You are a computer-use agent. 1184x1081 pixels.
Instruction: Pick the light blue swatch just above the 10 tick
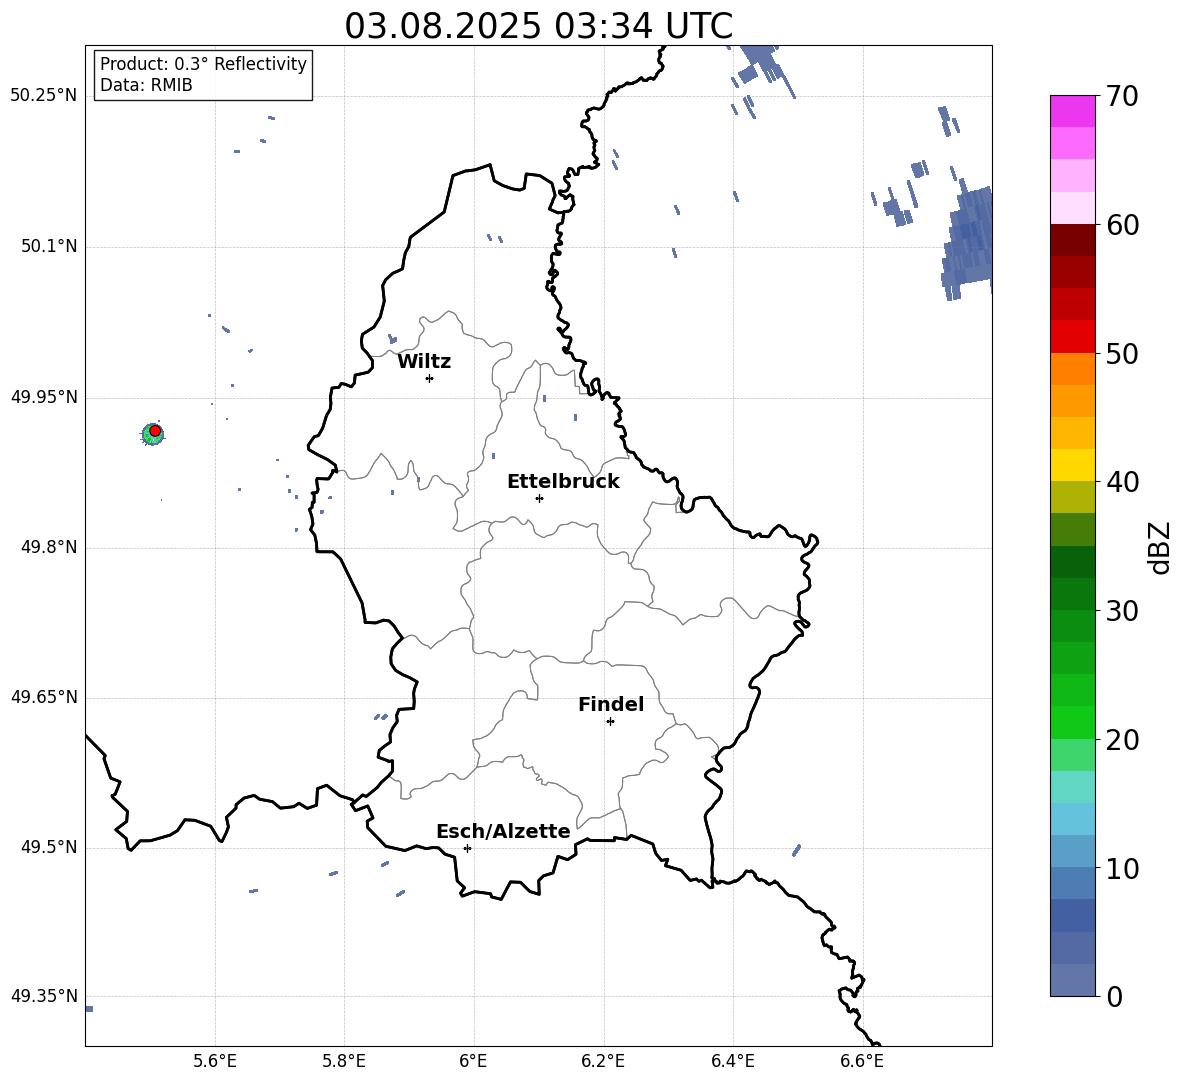coord(1072,851)
